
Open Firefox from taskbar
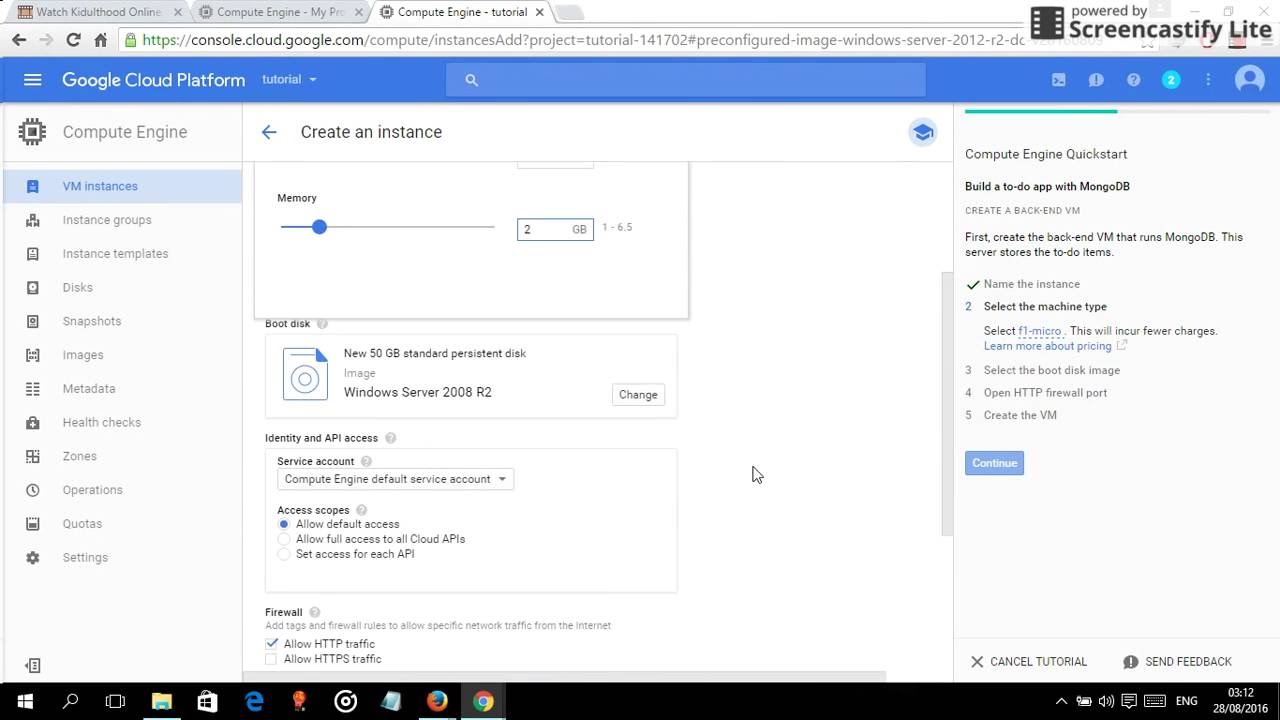pyautogui.click(x=437, y=702)
